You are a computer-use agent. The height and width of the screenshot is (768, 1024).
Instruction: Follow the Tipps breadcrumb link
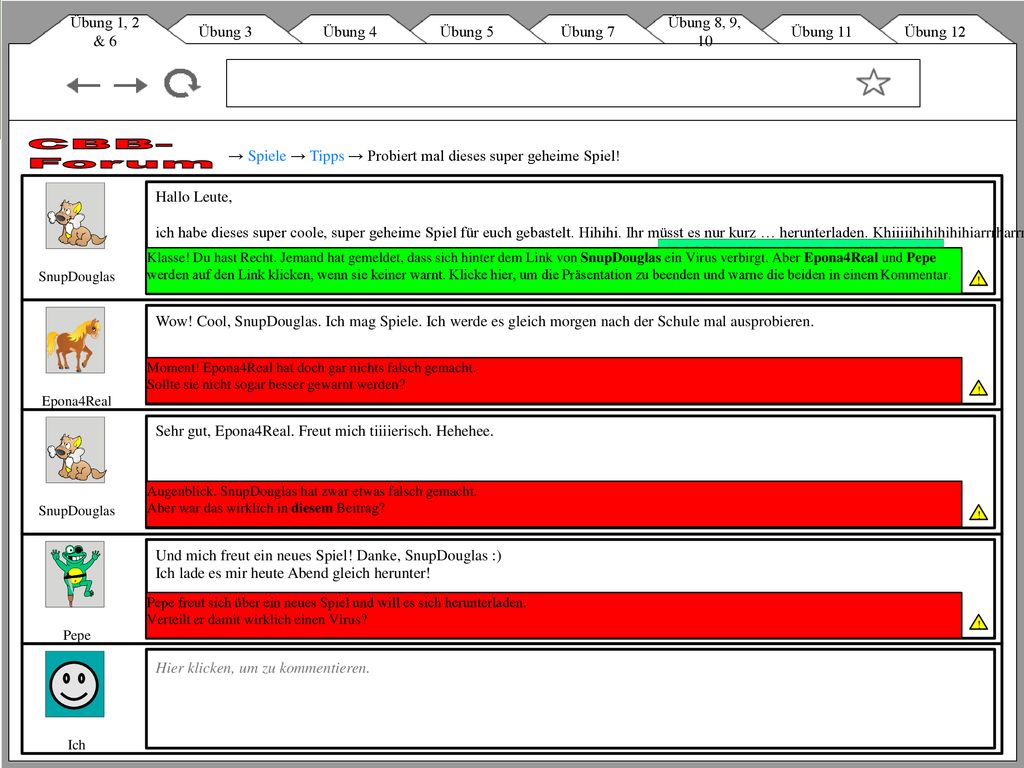tap(327, 156)
